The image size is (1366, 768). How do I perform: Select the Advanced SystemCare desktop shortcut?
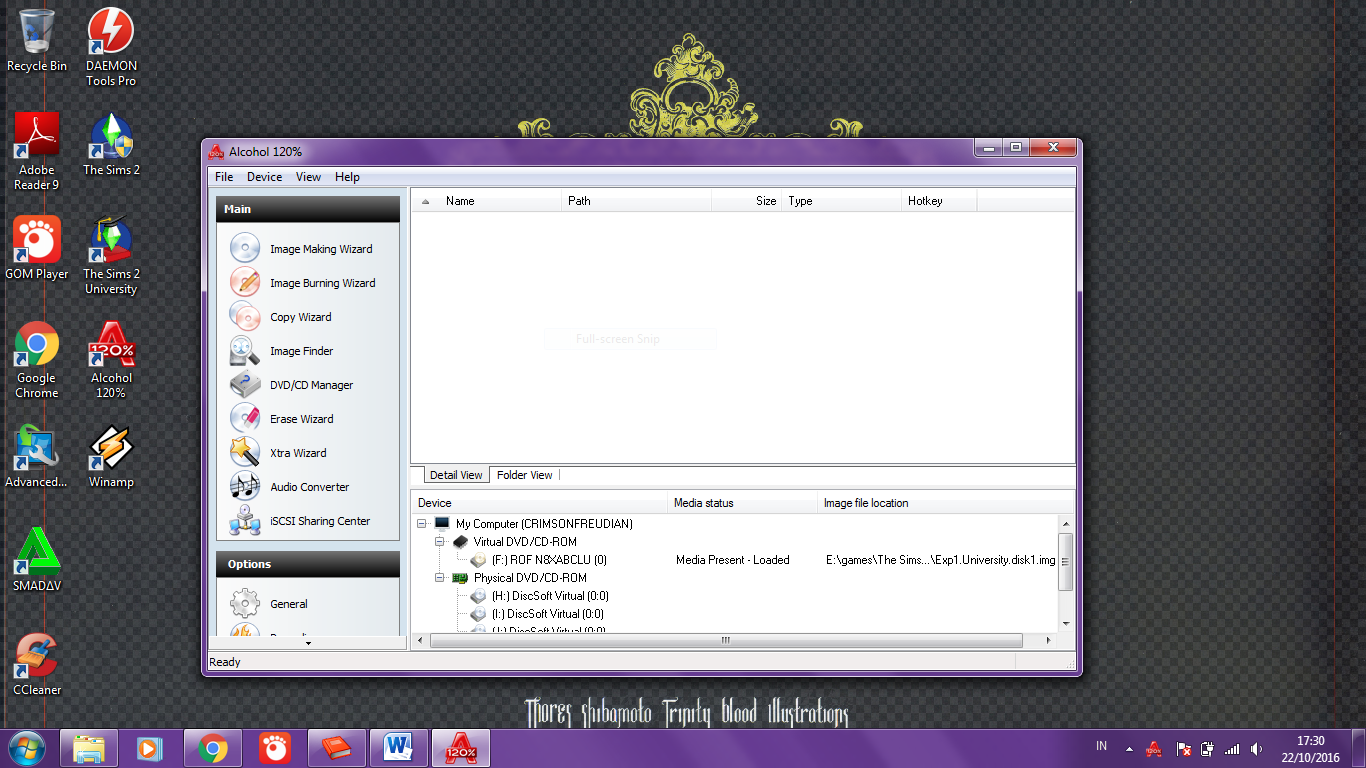pyautogui.click(x=37, y=457)
